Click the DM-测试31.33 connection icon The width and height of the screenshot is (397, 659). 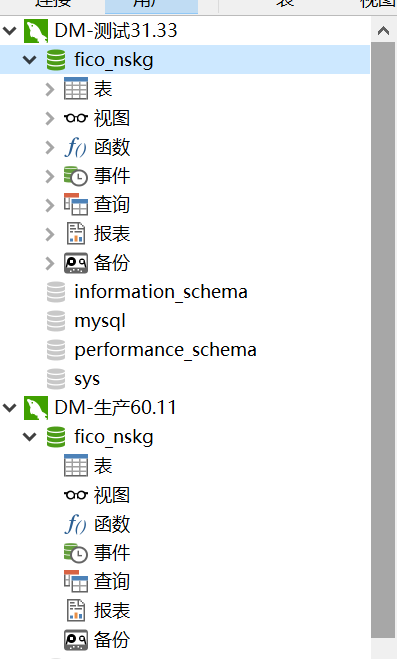click(x=36, y=31)
